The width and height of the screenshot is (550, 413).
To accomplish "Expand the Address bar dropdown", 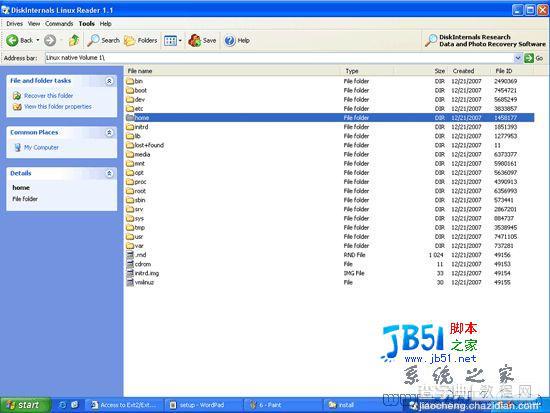I will (x=518, y=58).
